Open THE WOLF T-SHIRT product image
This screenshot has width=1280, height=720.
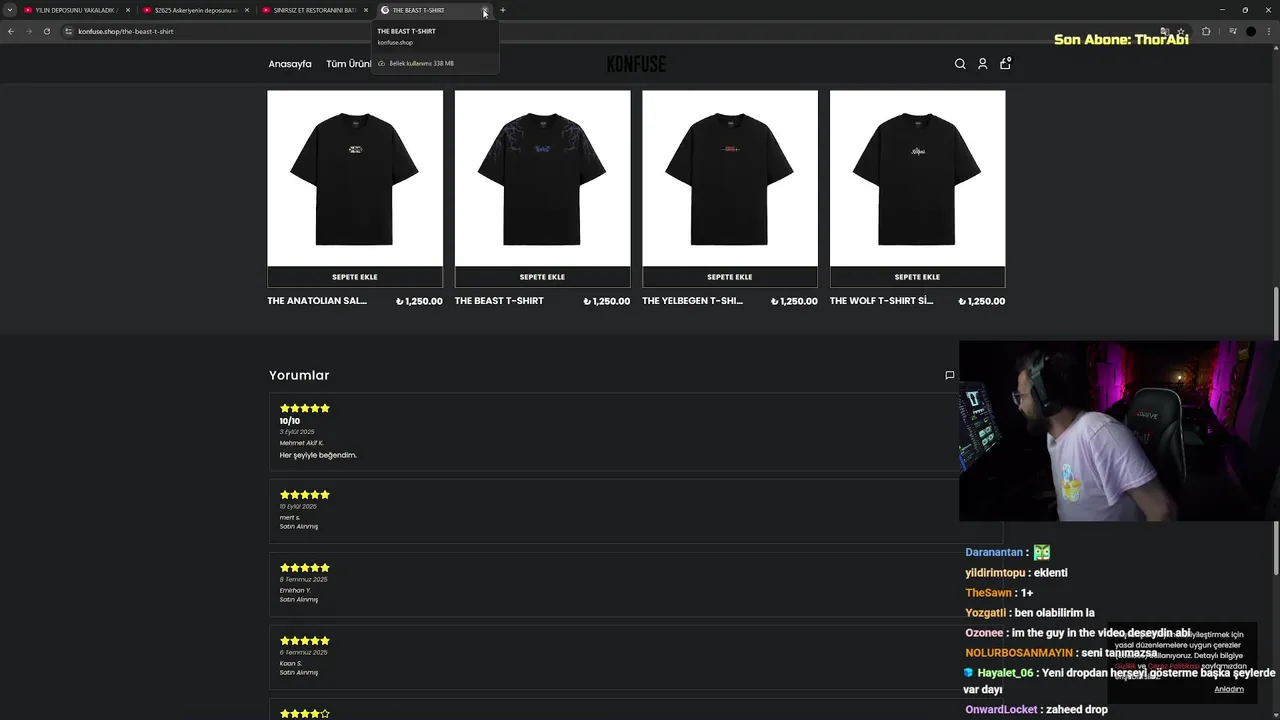tap(917, 178)
